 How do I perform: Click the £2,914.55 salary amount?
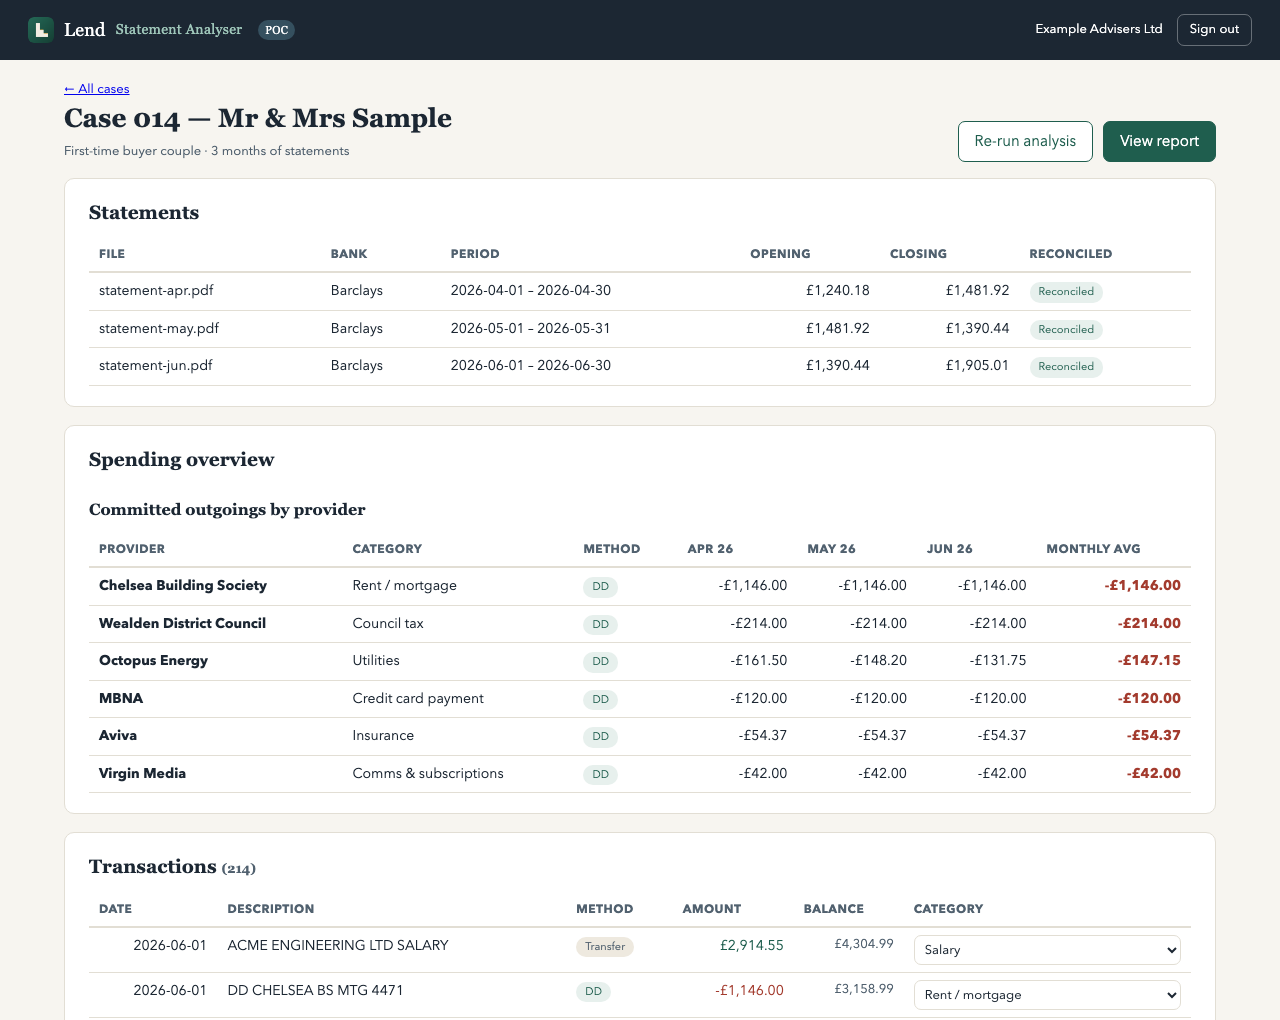click(x=751, y=945)
